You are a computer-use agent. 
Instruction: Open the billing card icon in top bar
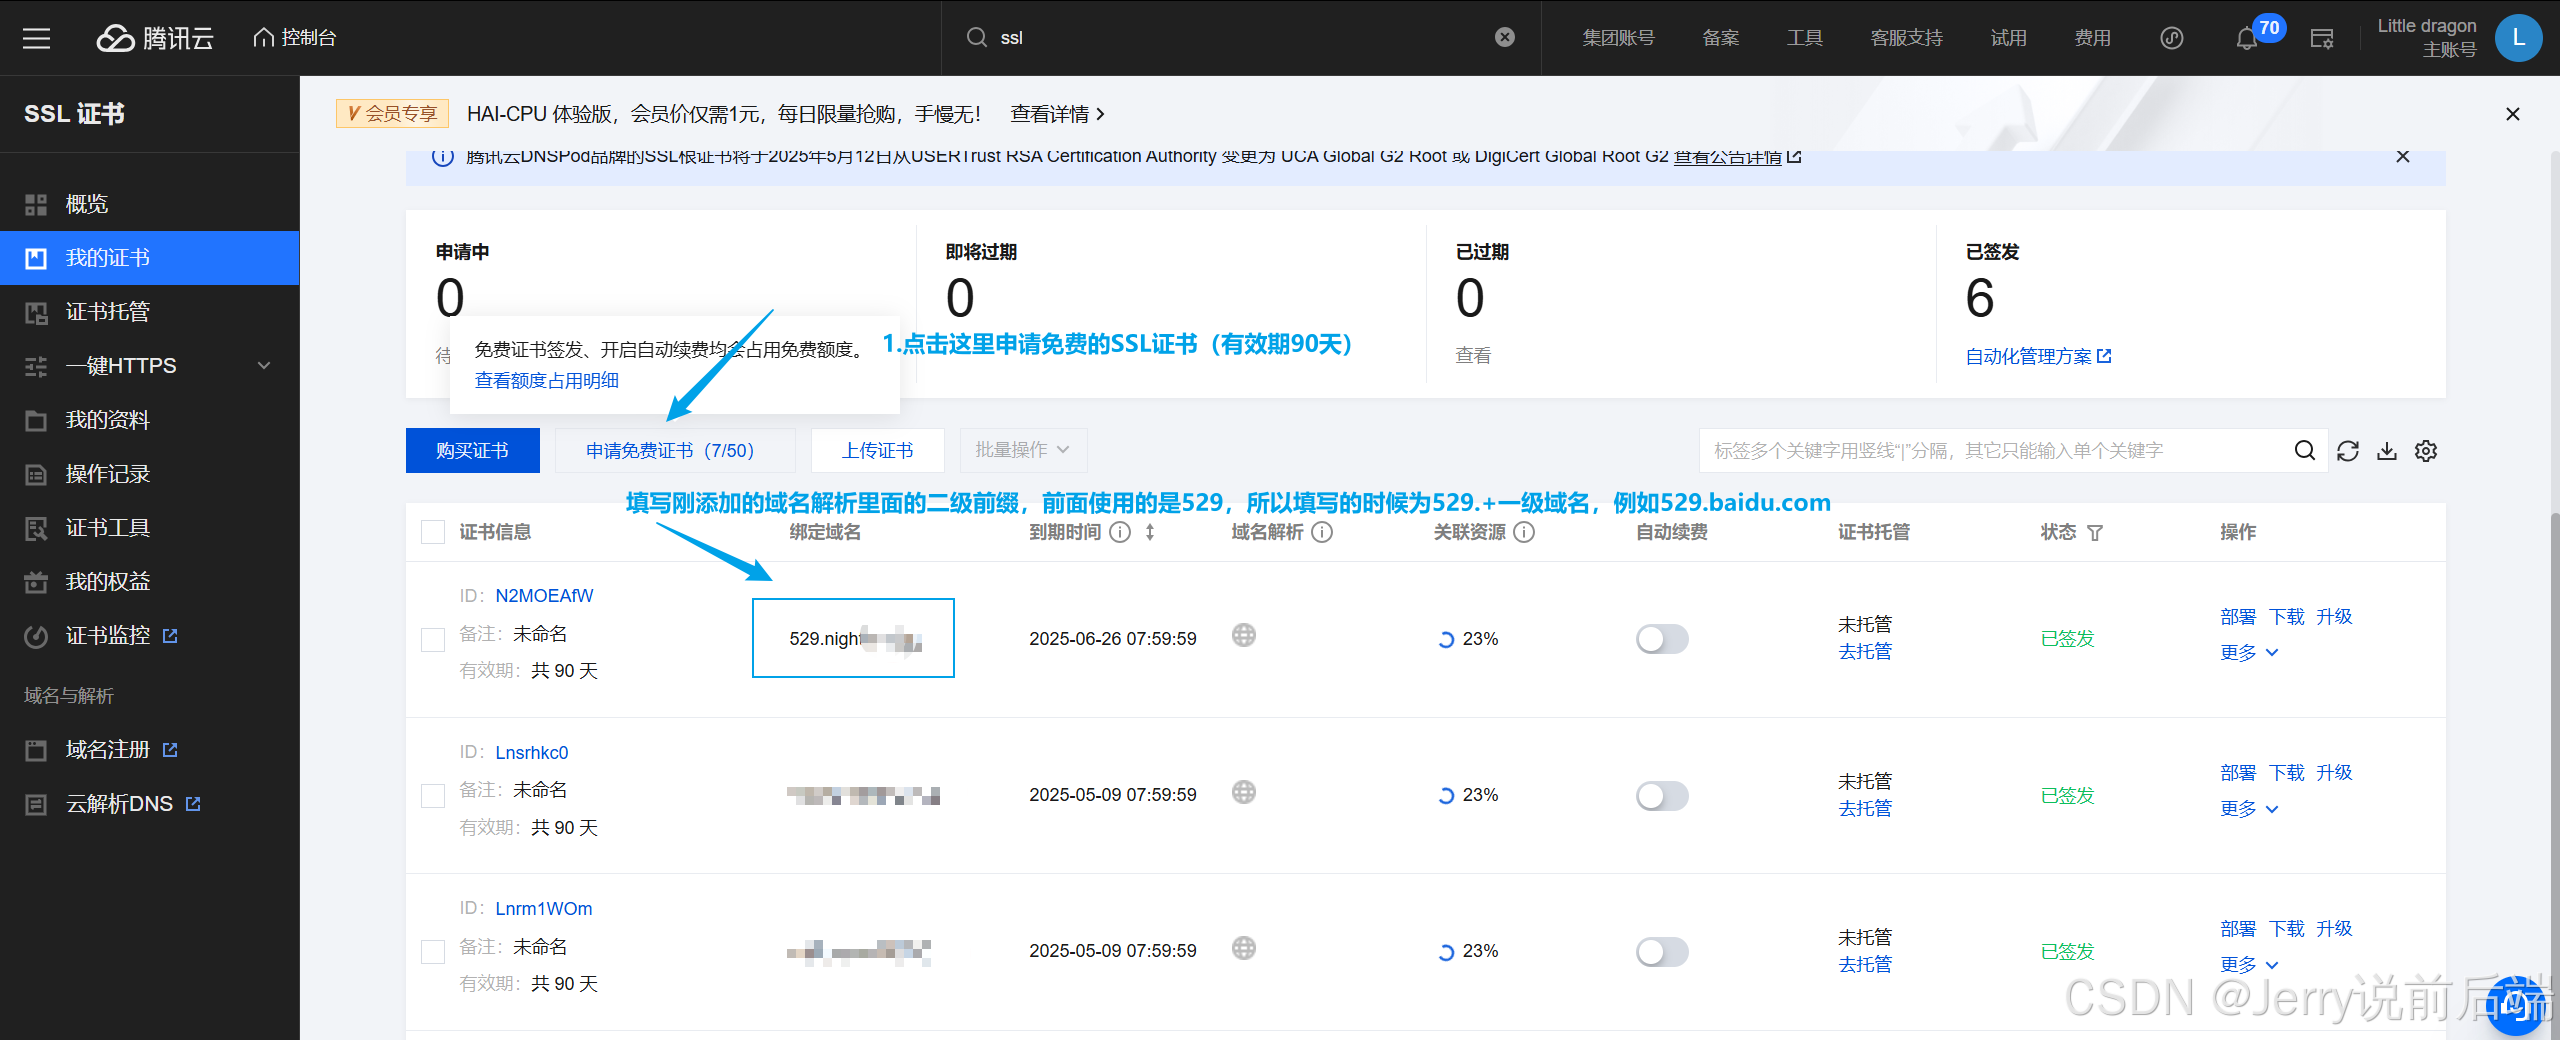(x=2322, y=38)
